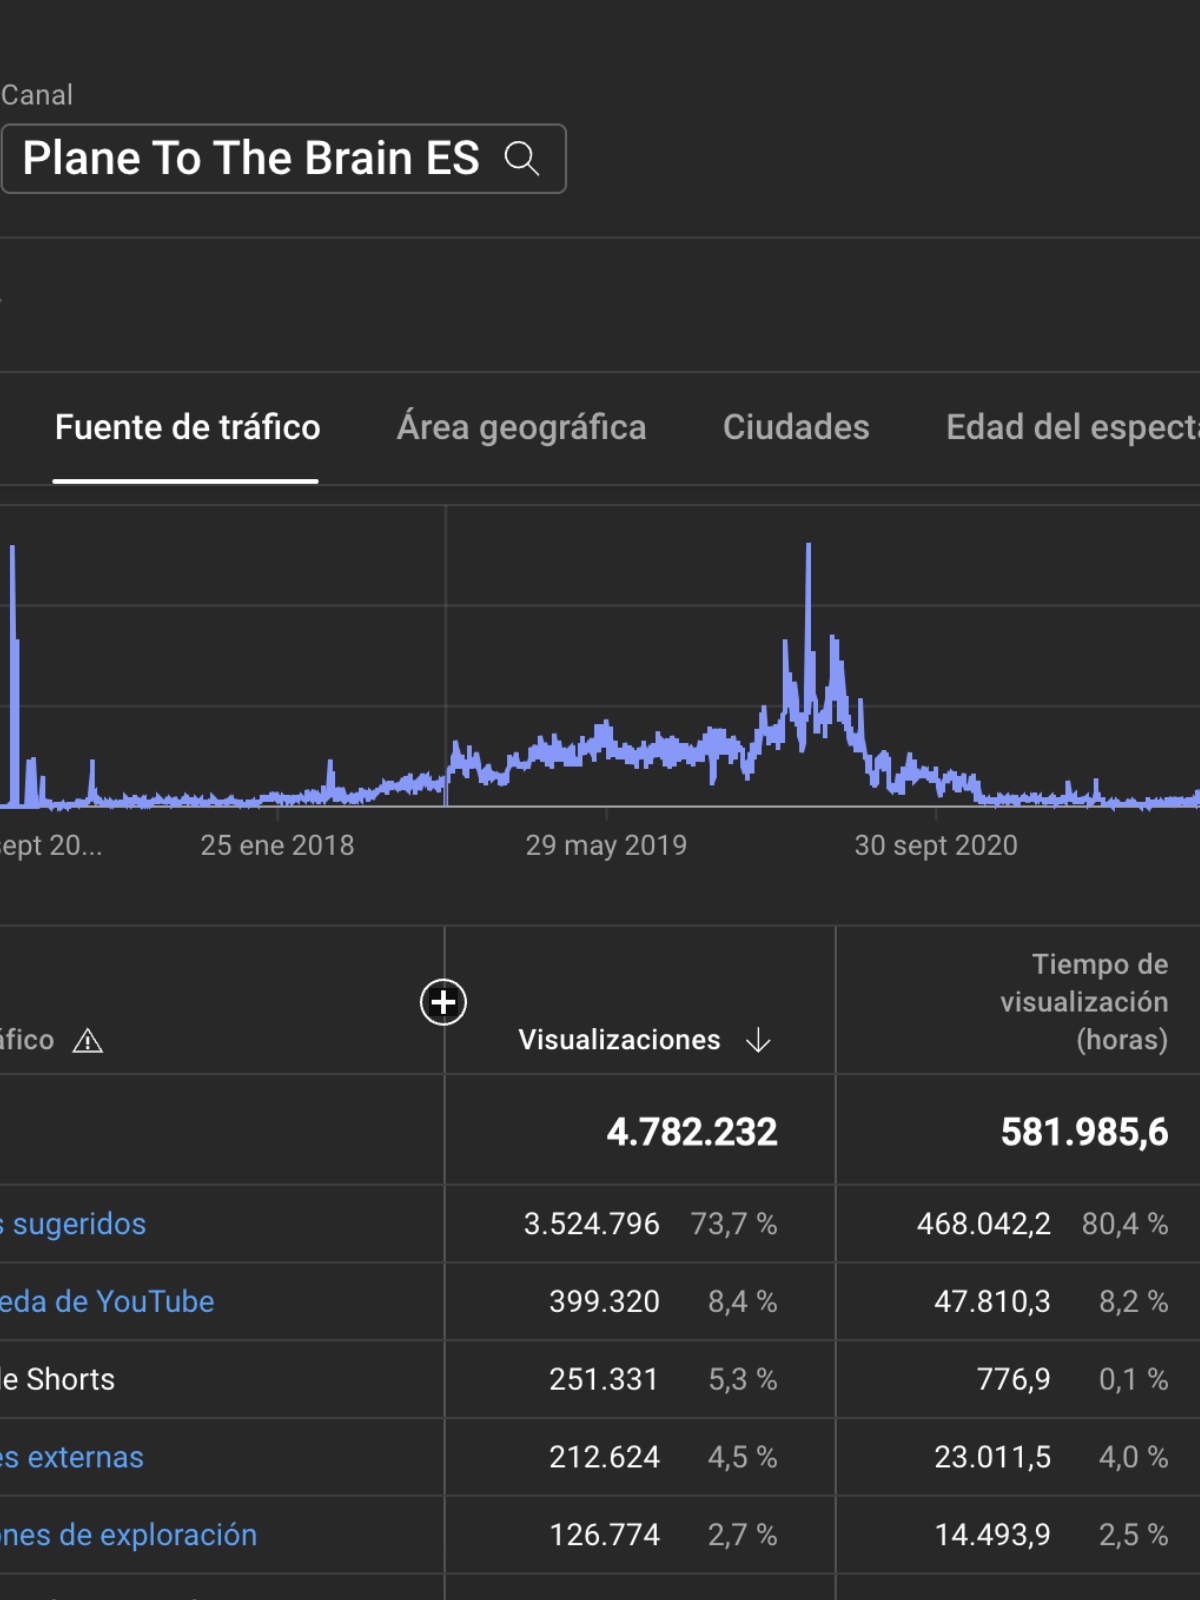
Task: Click the 25 ene 2018 axis label
Action: click(277, 846)
